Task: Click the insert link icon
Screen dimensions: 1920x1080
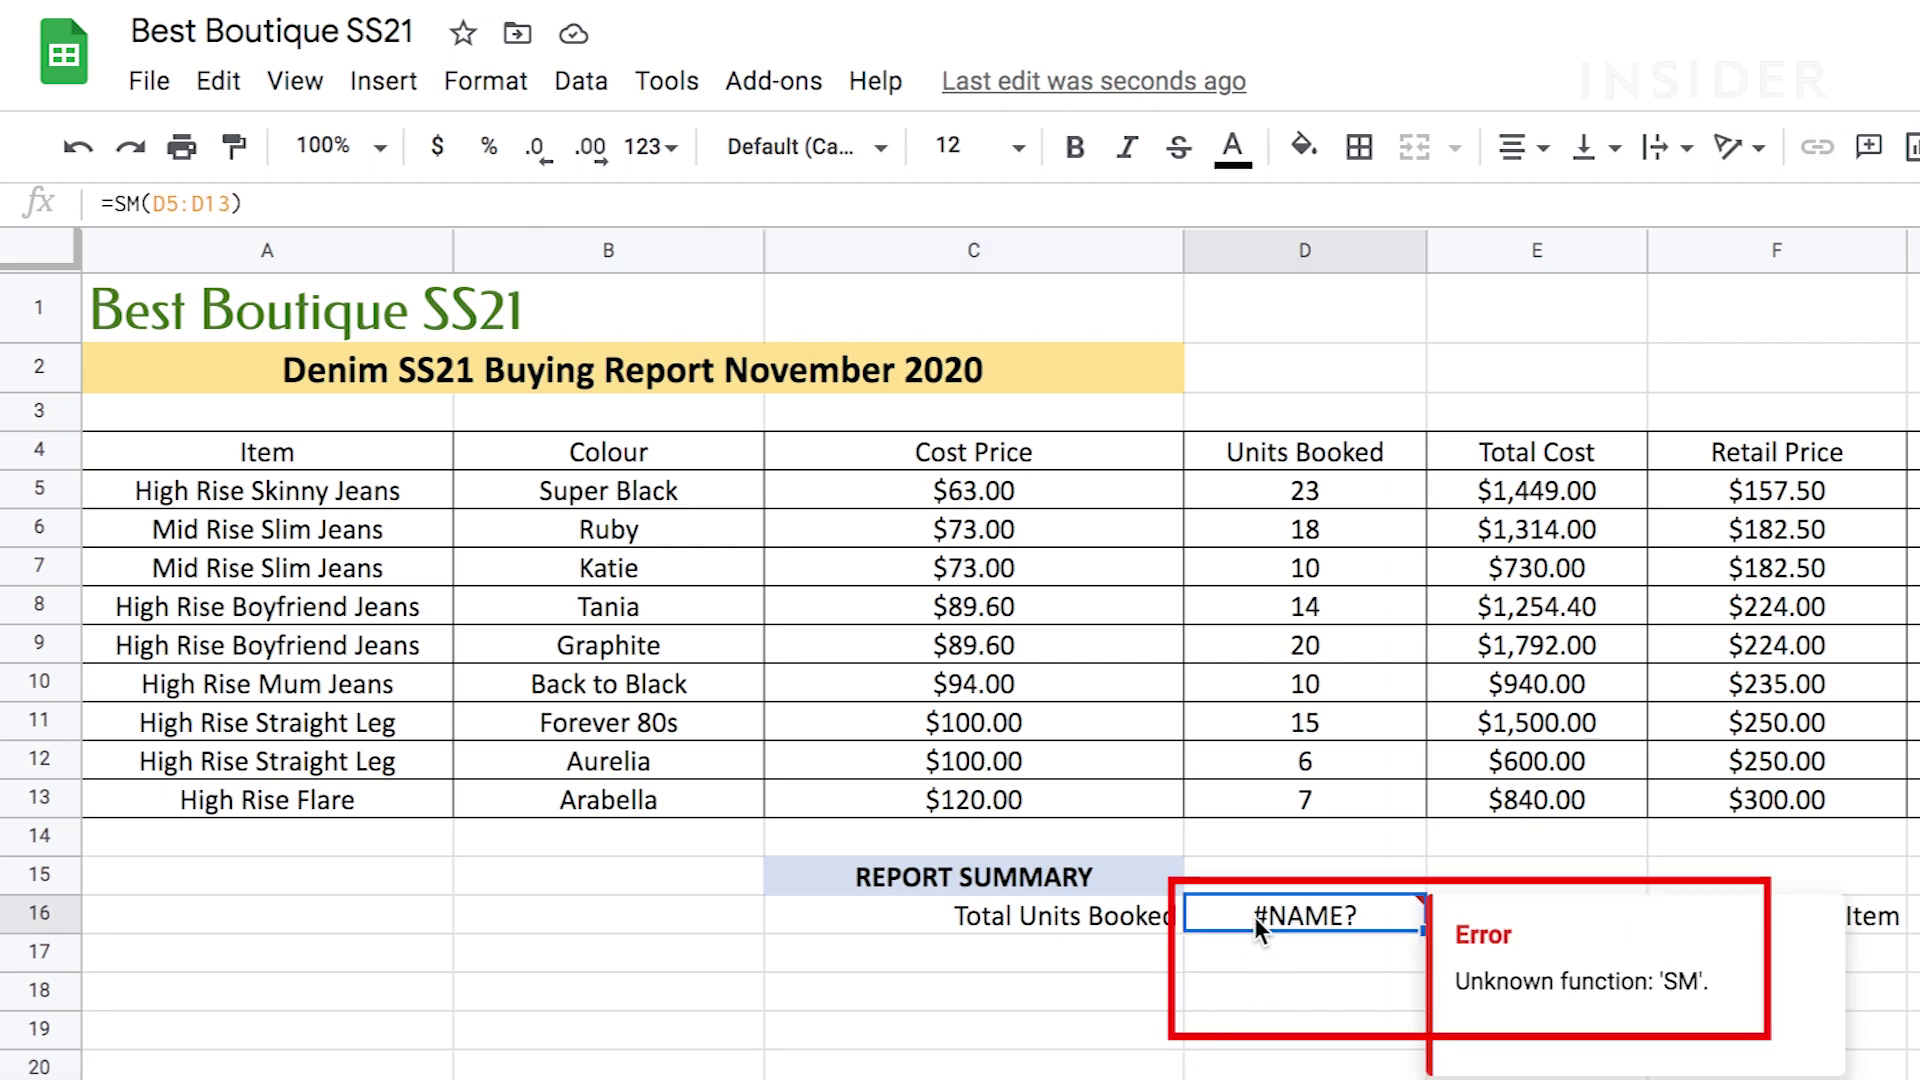Action: (x=1816, y=147)
